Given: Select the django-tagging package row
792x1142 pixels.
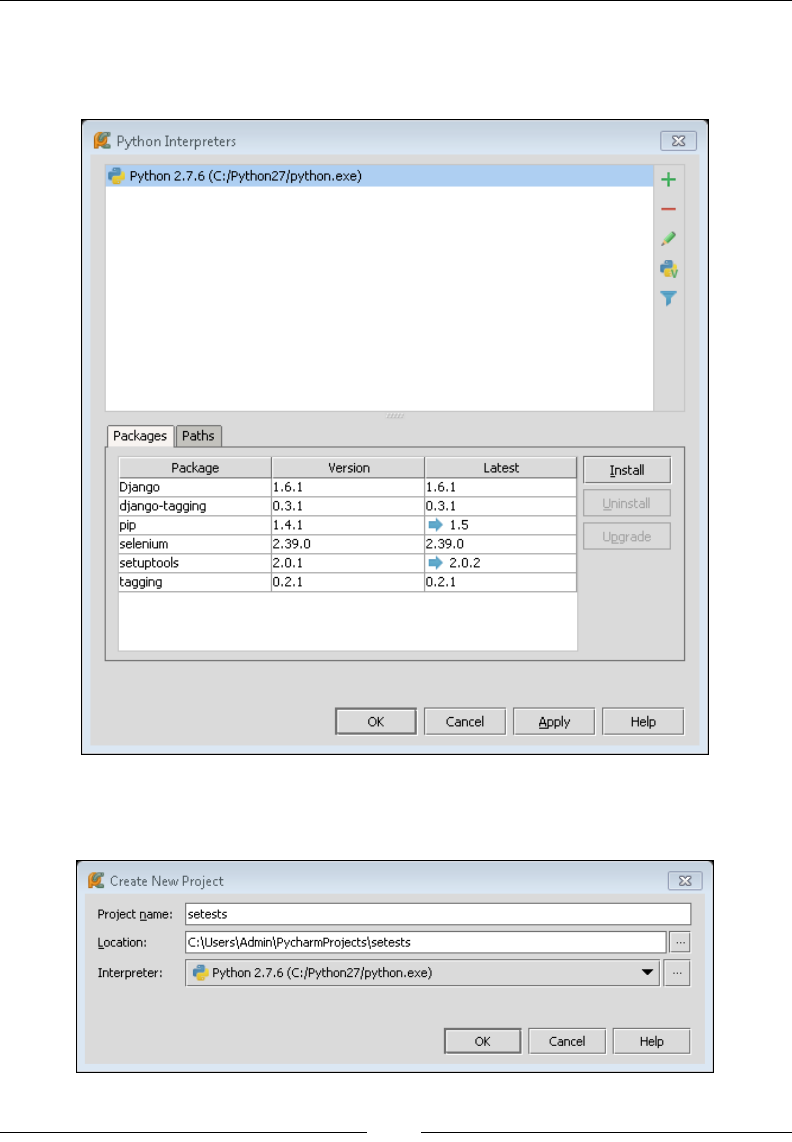Looking at the screenshot, I should point(348,506).
